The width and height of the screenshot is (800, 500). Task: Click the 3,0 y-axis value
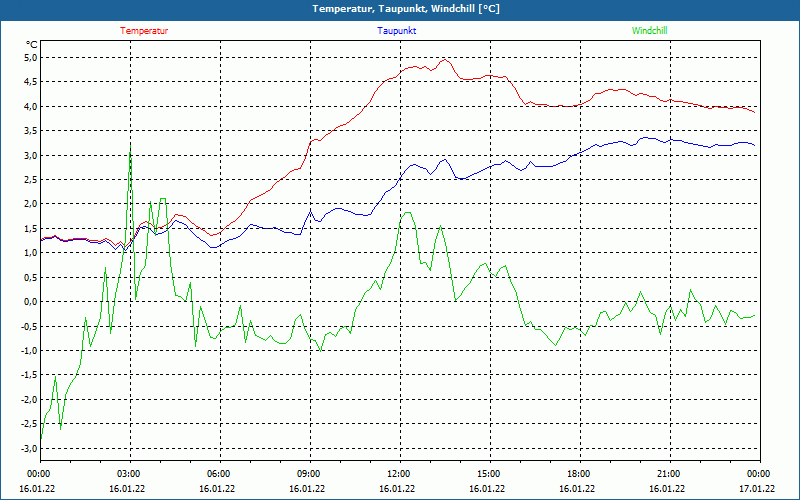[x=32, y=156]
